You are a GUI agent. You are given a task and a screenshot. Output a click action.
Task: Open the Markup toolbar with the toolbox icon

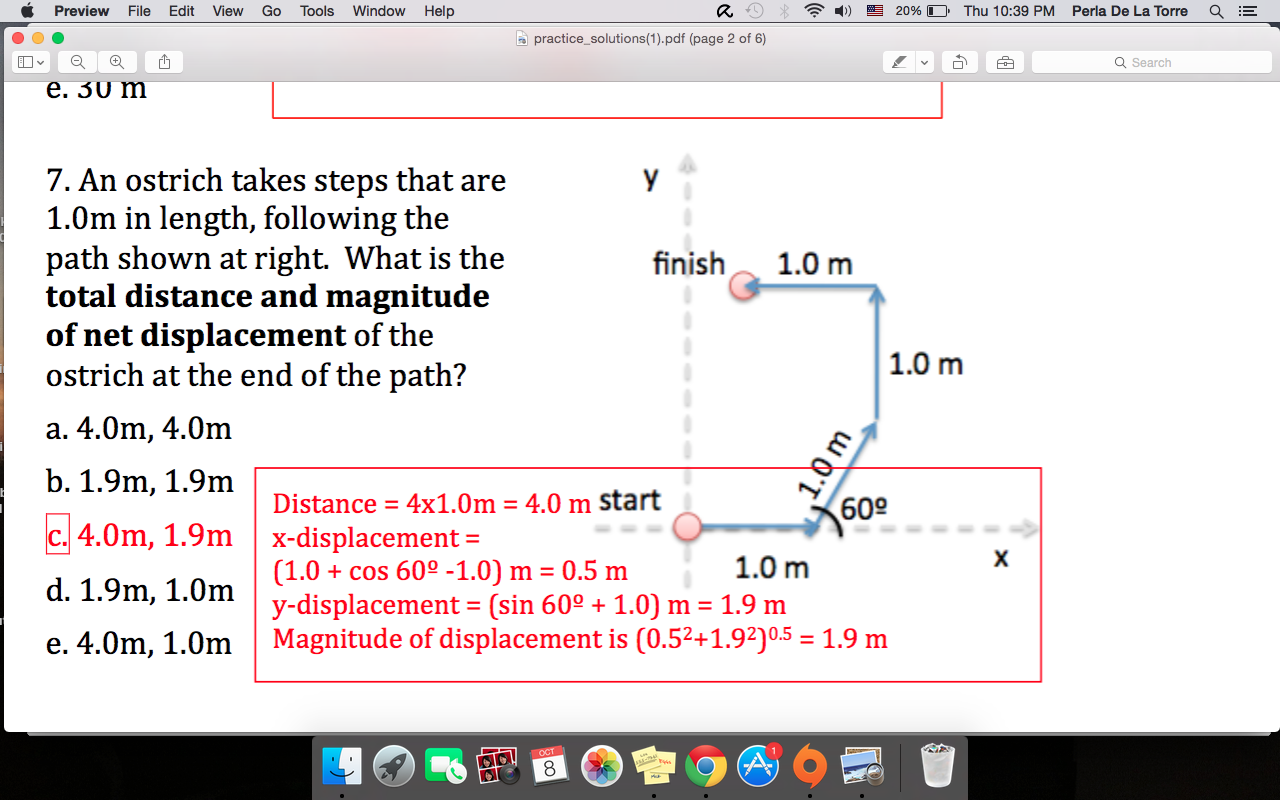[x=1004, y=61]
